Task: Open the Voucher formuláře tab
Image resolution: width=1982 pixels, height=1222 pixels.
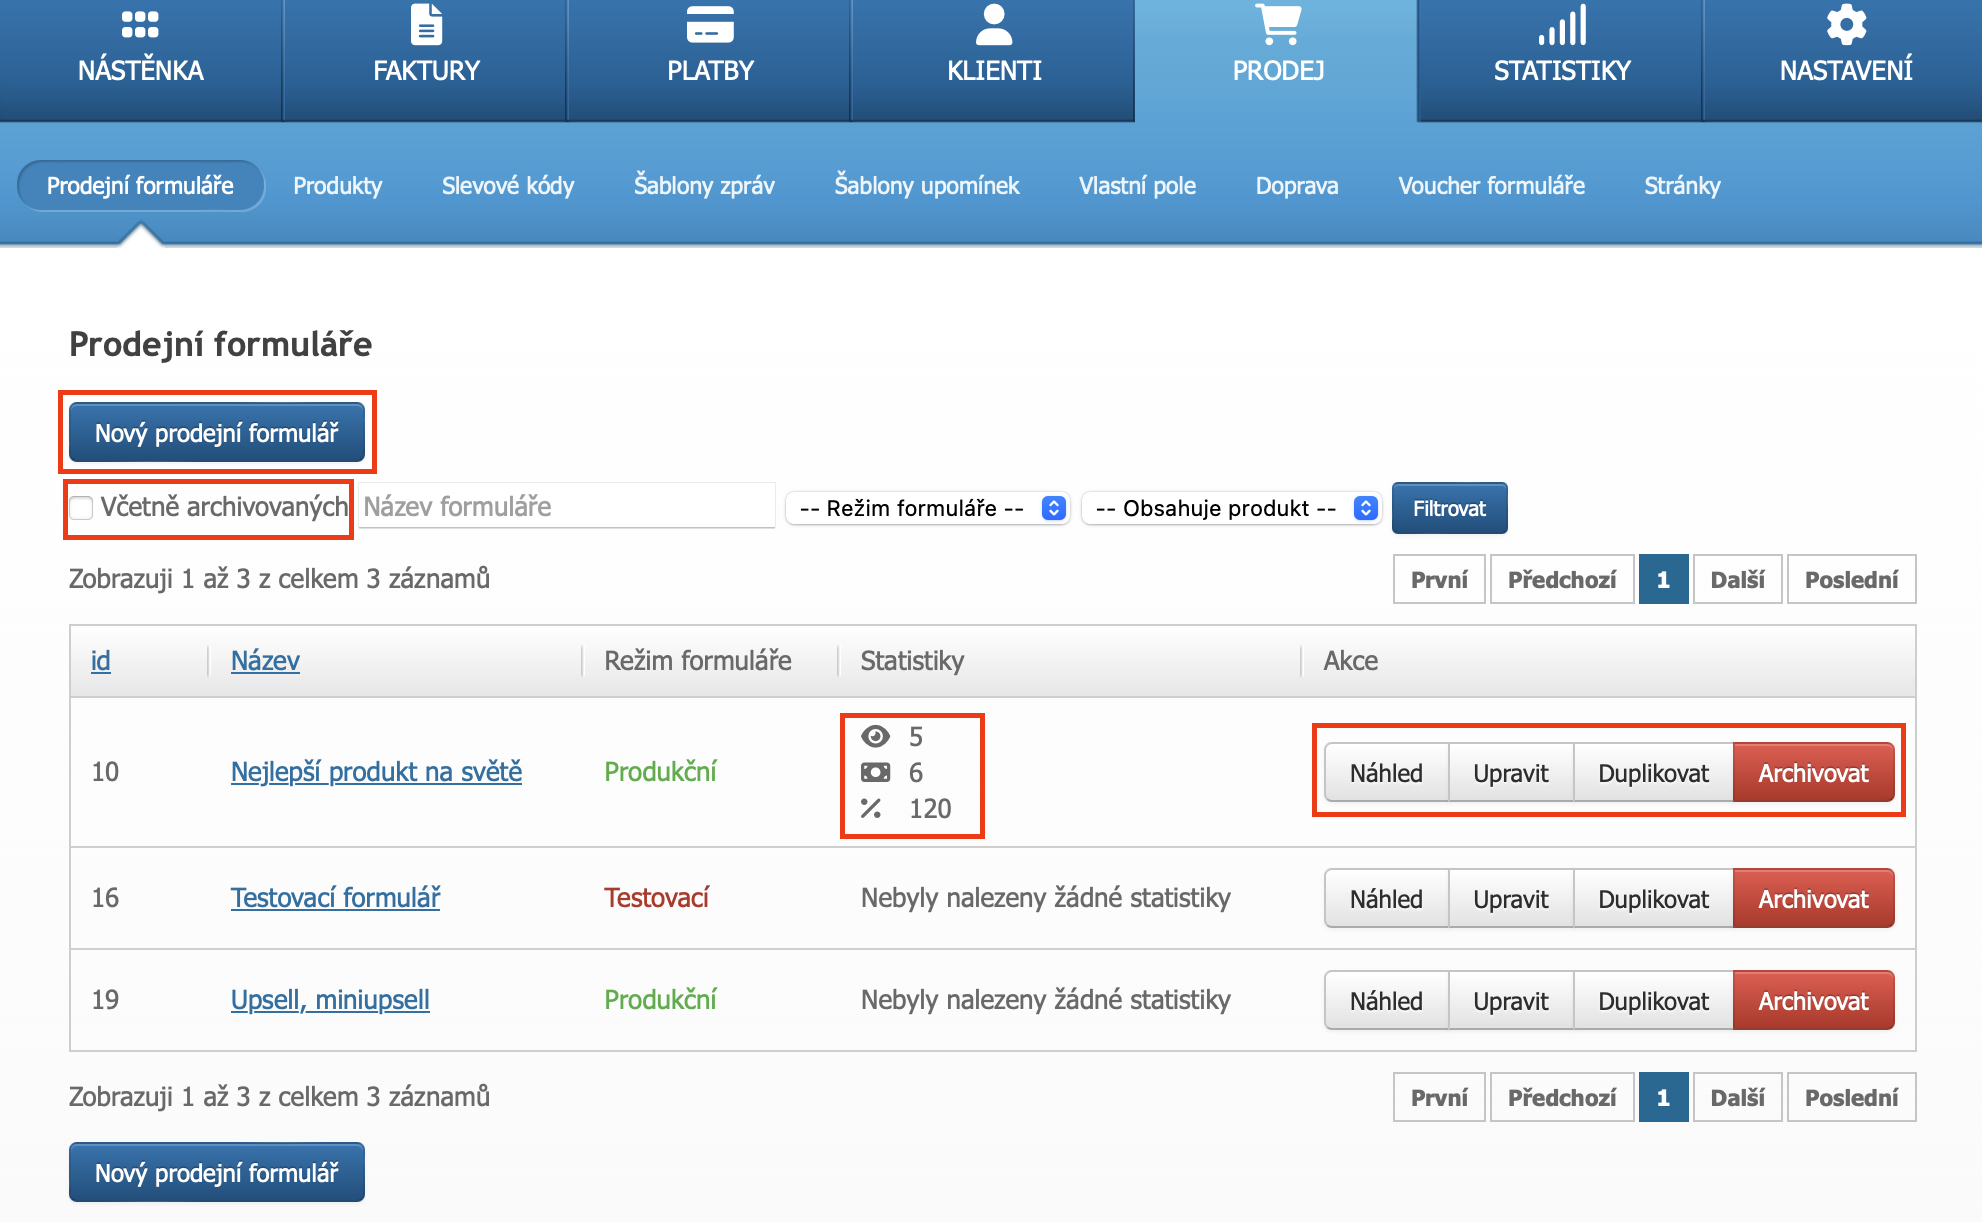Action: click(1491, 185)
